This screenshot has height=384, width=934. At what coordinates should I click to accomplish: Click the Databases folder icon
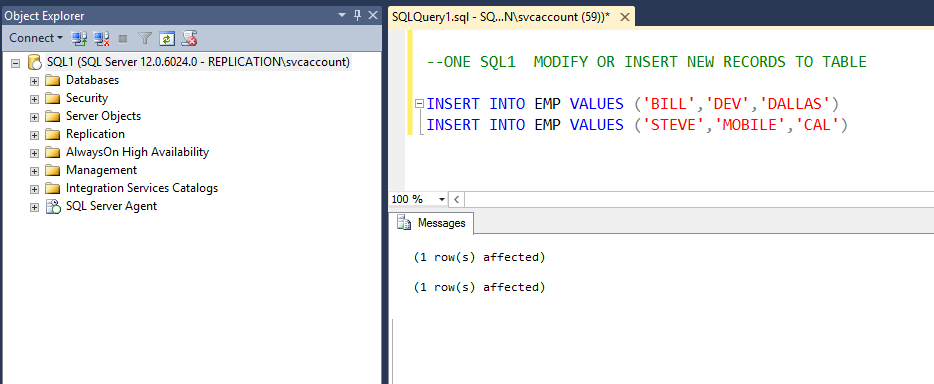53,80
